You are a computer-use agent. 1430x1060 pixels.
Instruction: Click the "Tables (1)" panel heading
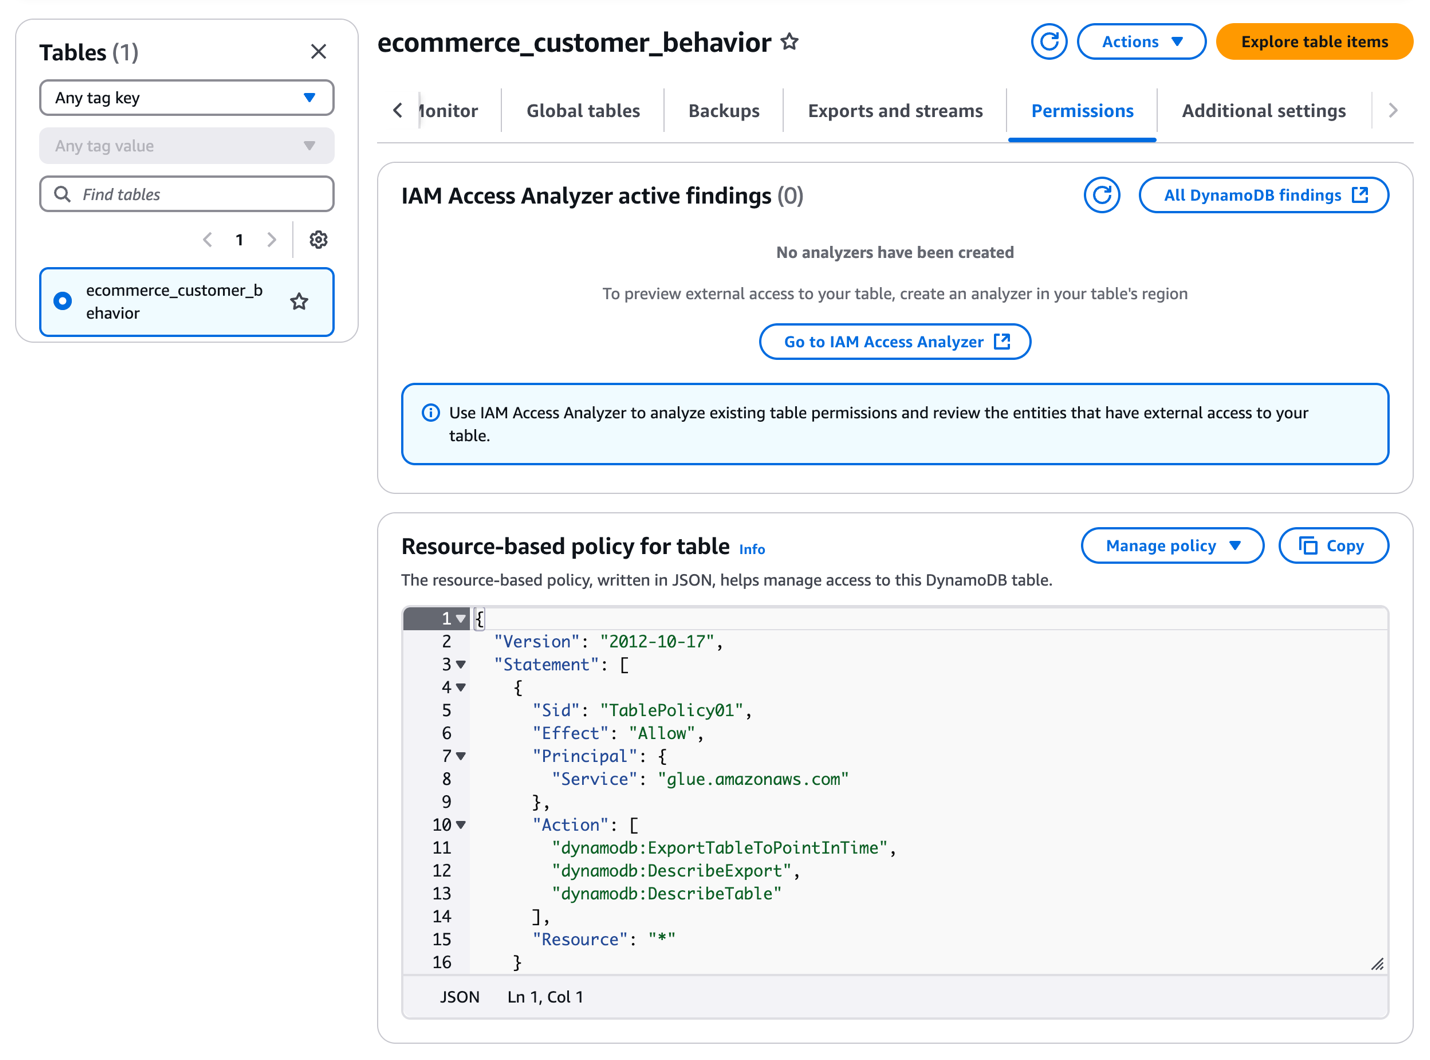click(89, 52)
